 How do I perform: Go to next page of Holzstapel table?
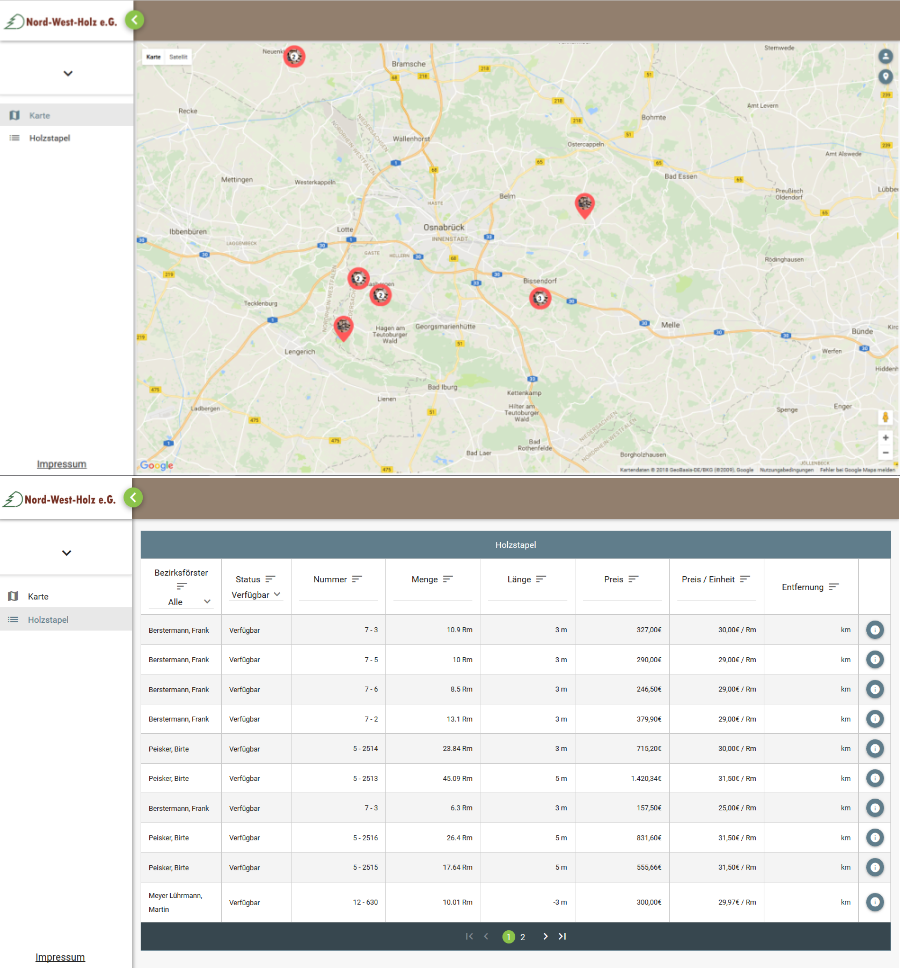point(545,937)
